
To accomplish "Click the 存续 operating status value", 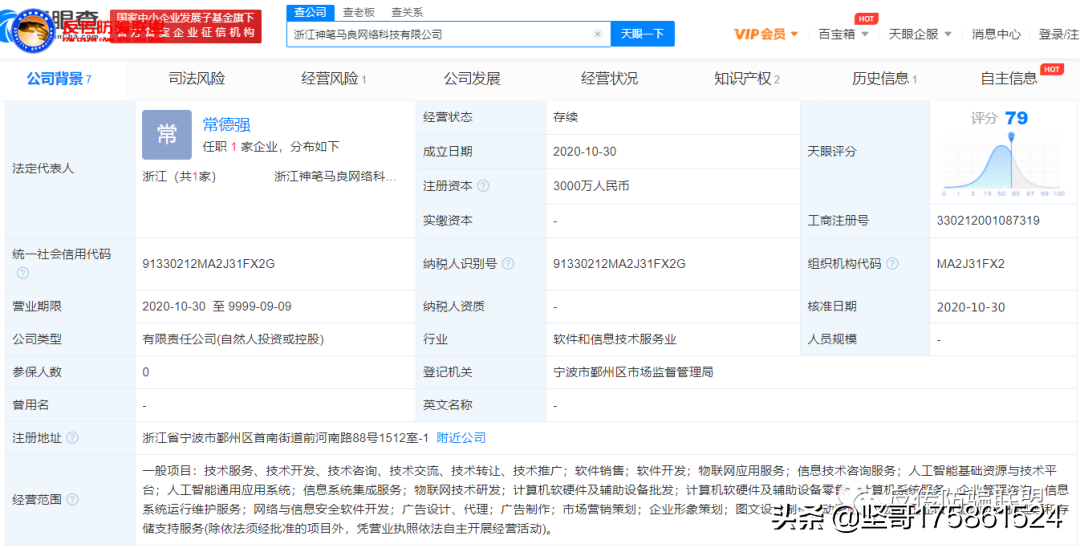I will click(x=565, y=117).
